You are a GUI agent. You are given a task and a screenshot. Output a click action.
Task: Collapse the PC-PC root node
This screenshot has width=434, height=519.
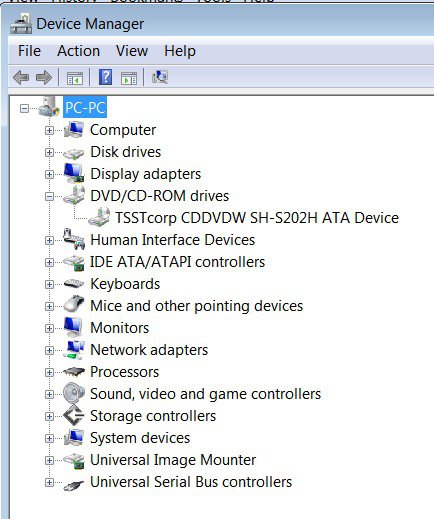coord(24,108)
